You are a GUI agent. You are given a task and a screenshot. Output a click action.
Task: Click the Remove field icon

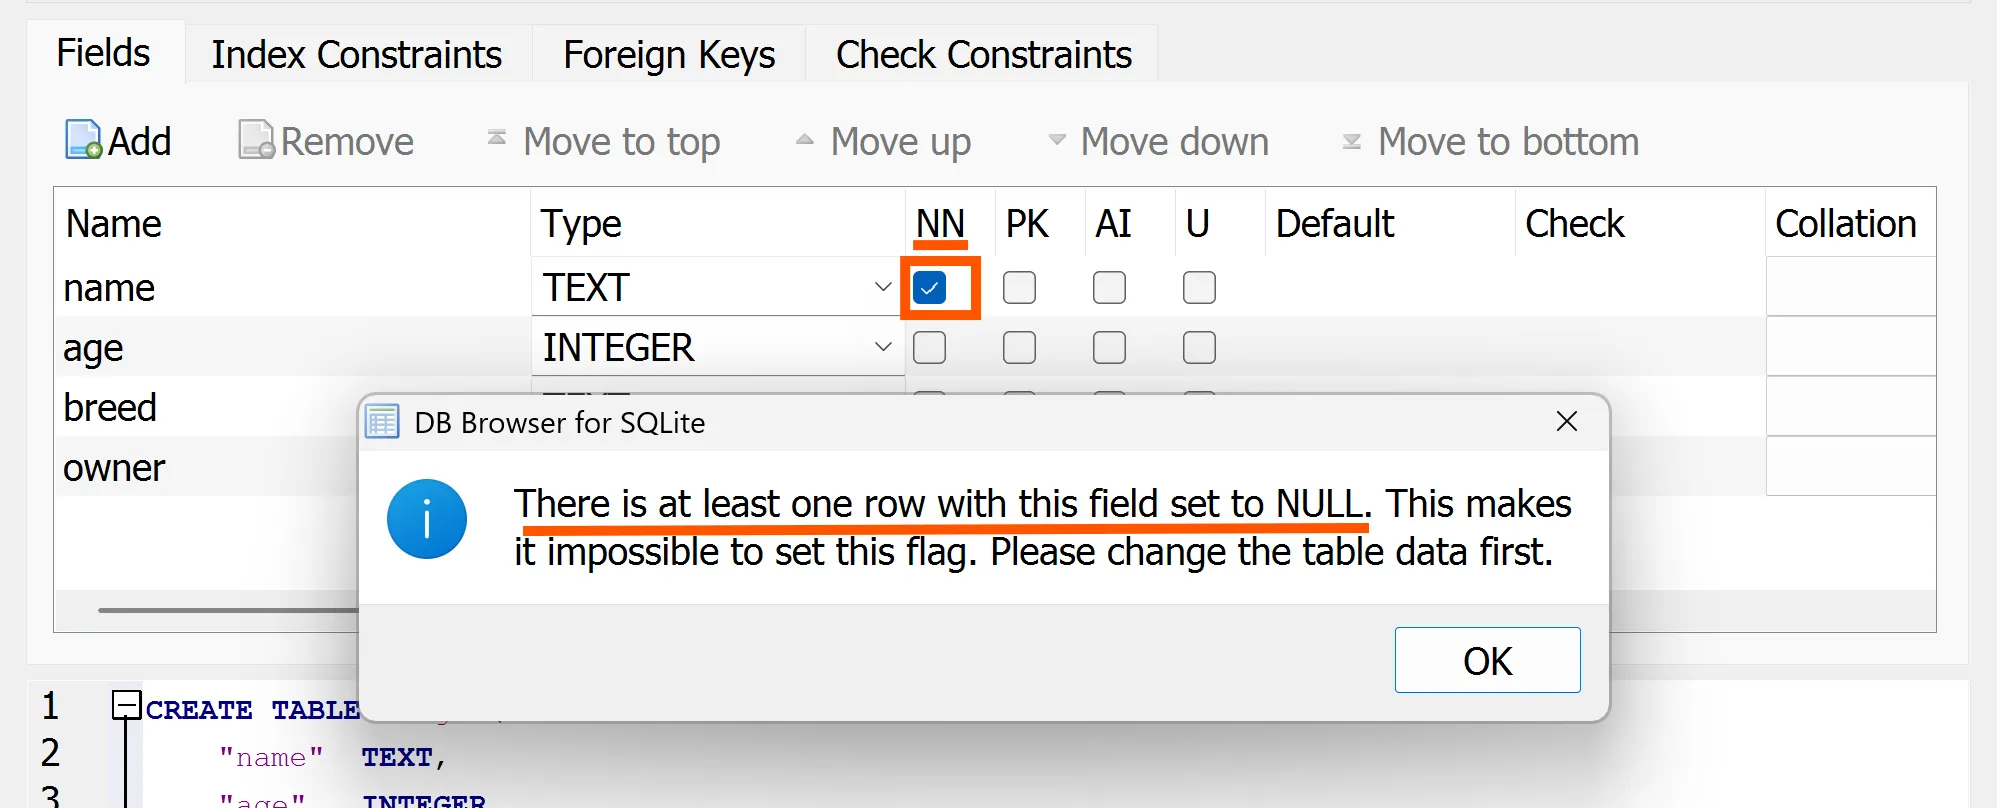pyautogui.click(x=256, y=141)
